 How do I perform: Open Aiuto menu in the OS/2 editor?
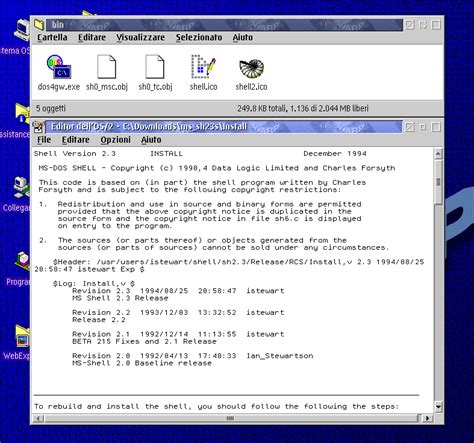point(151,140)
